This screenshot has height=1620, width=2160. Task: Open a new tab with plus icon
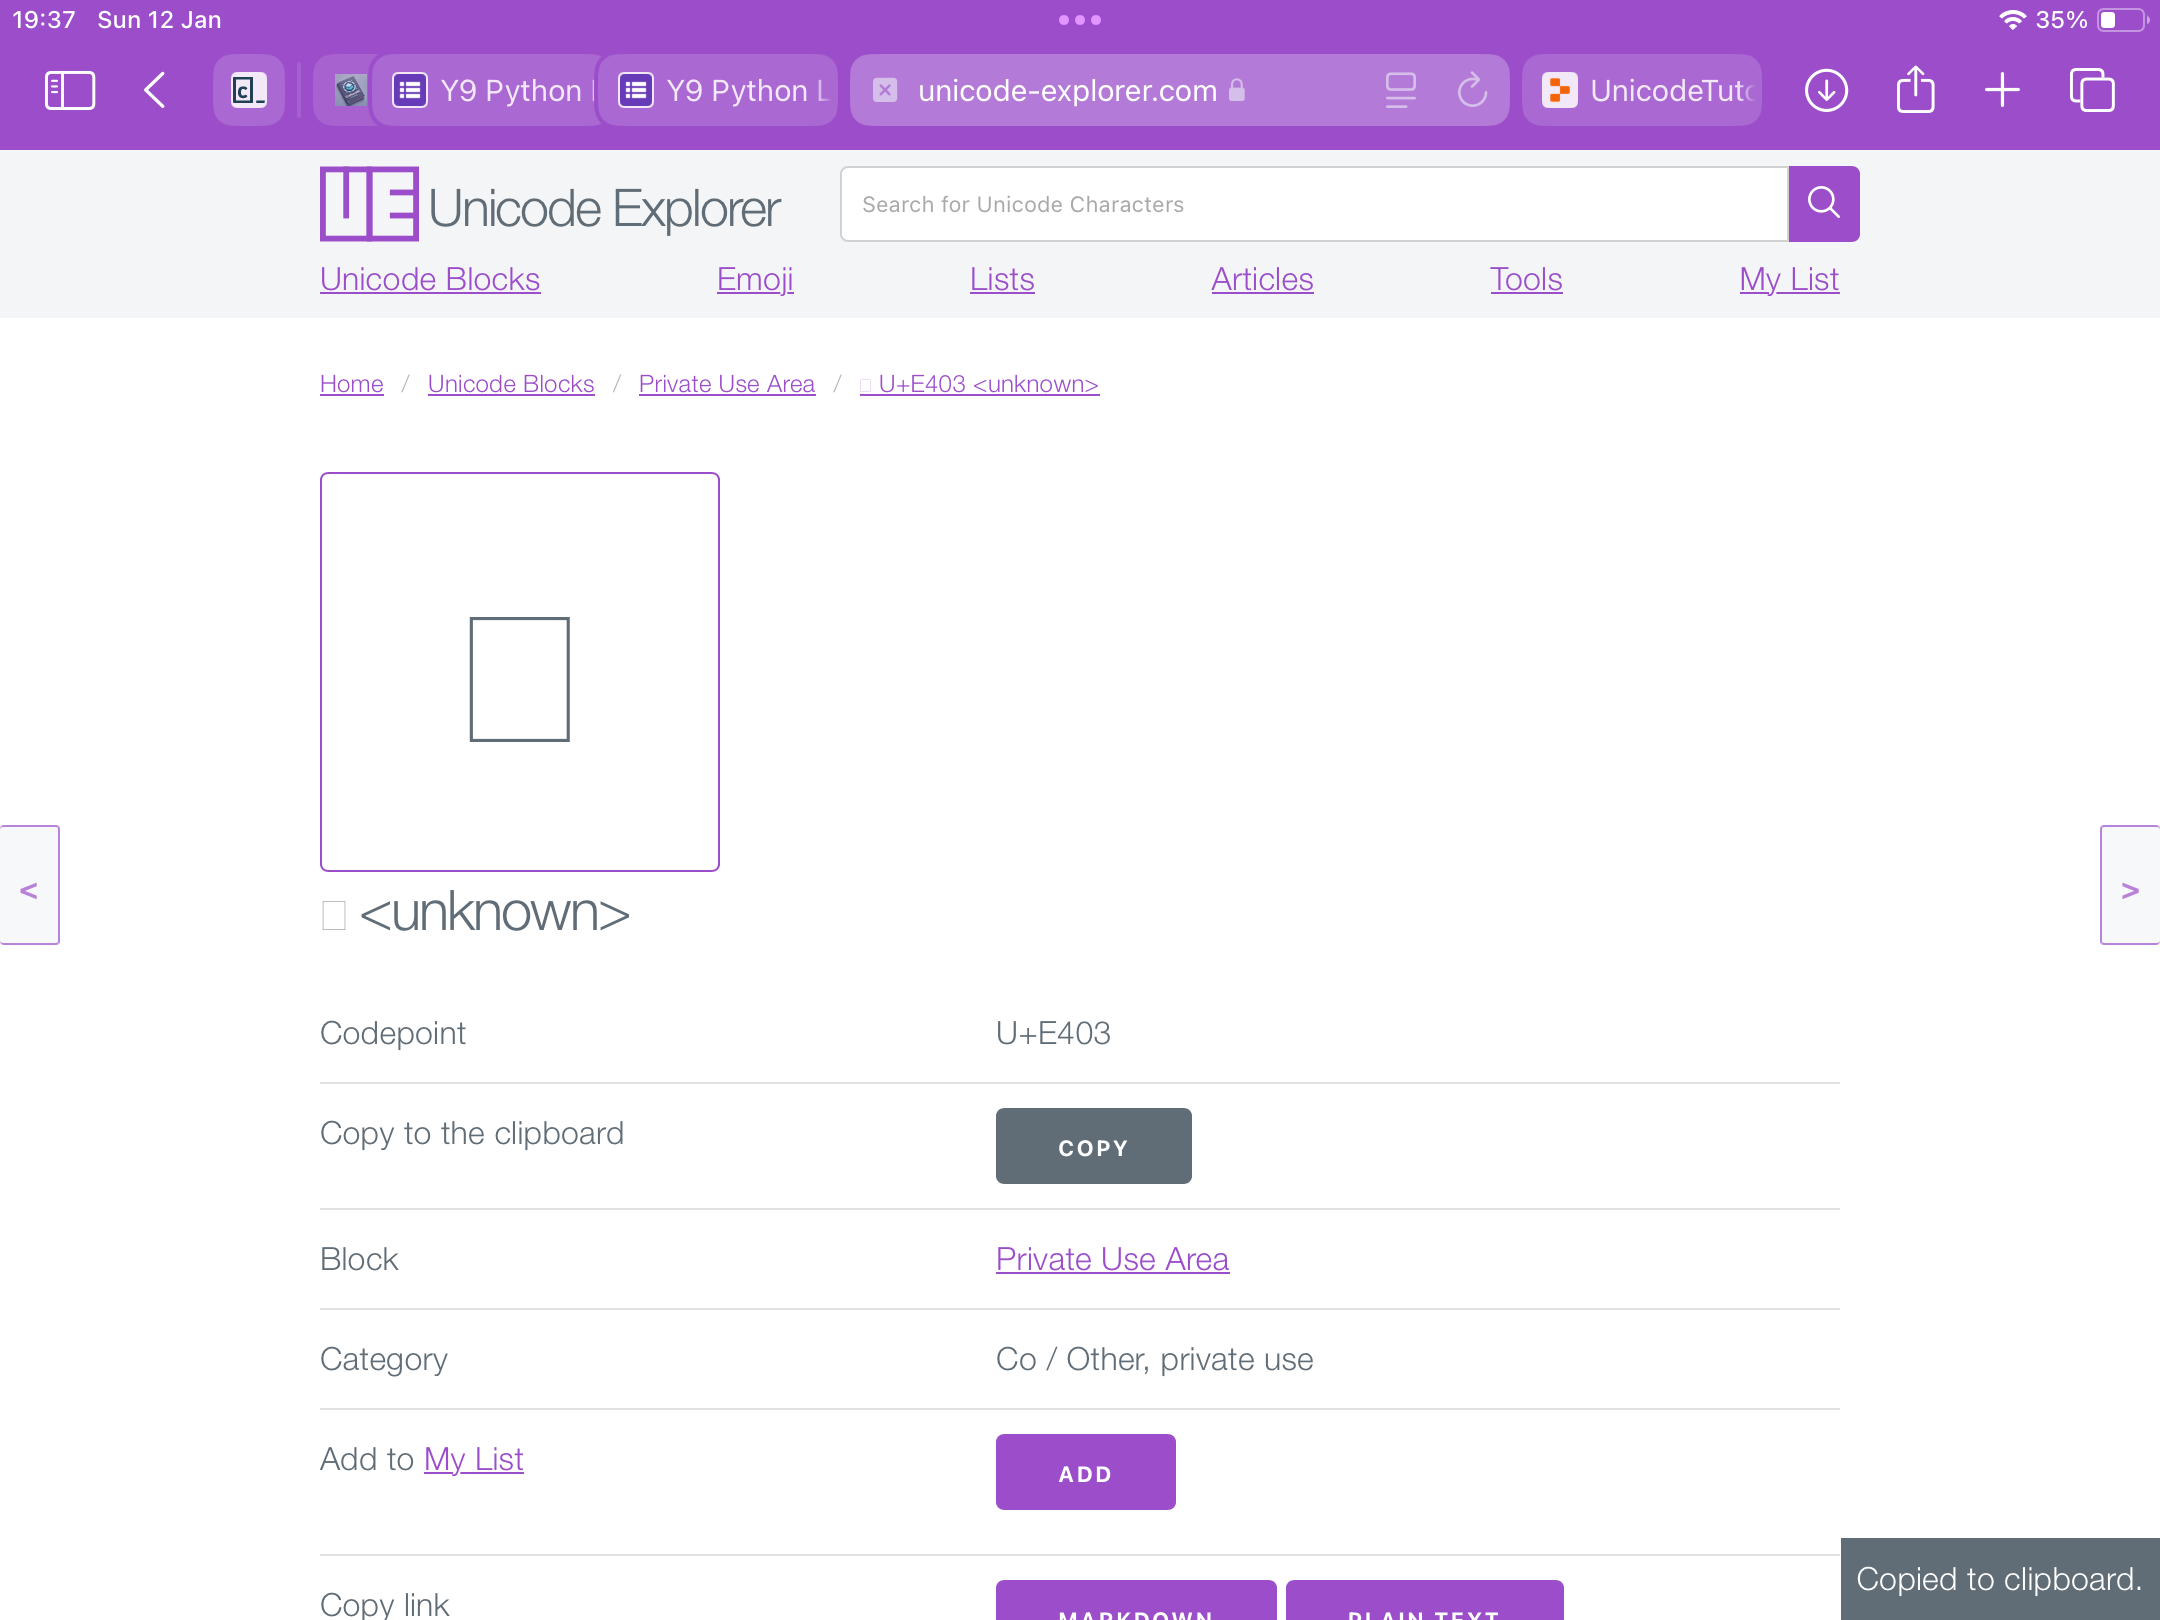pos(2002,90)
